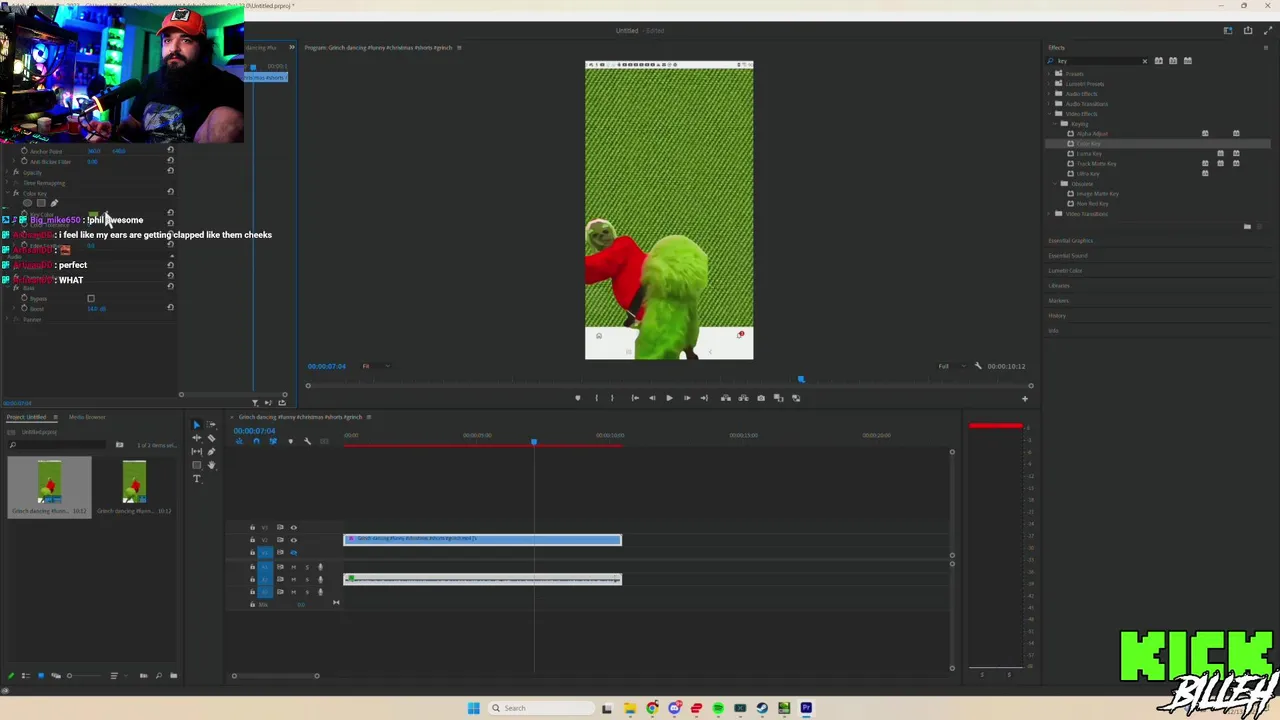Click the Project panel thumbnail zoom slider
Viewport: 1280px width, 720px height.
[x=84, y=676]
